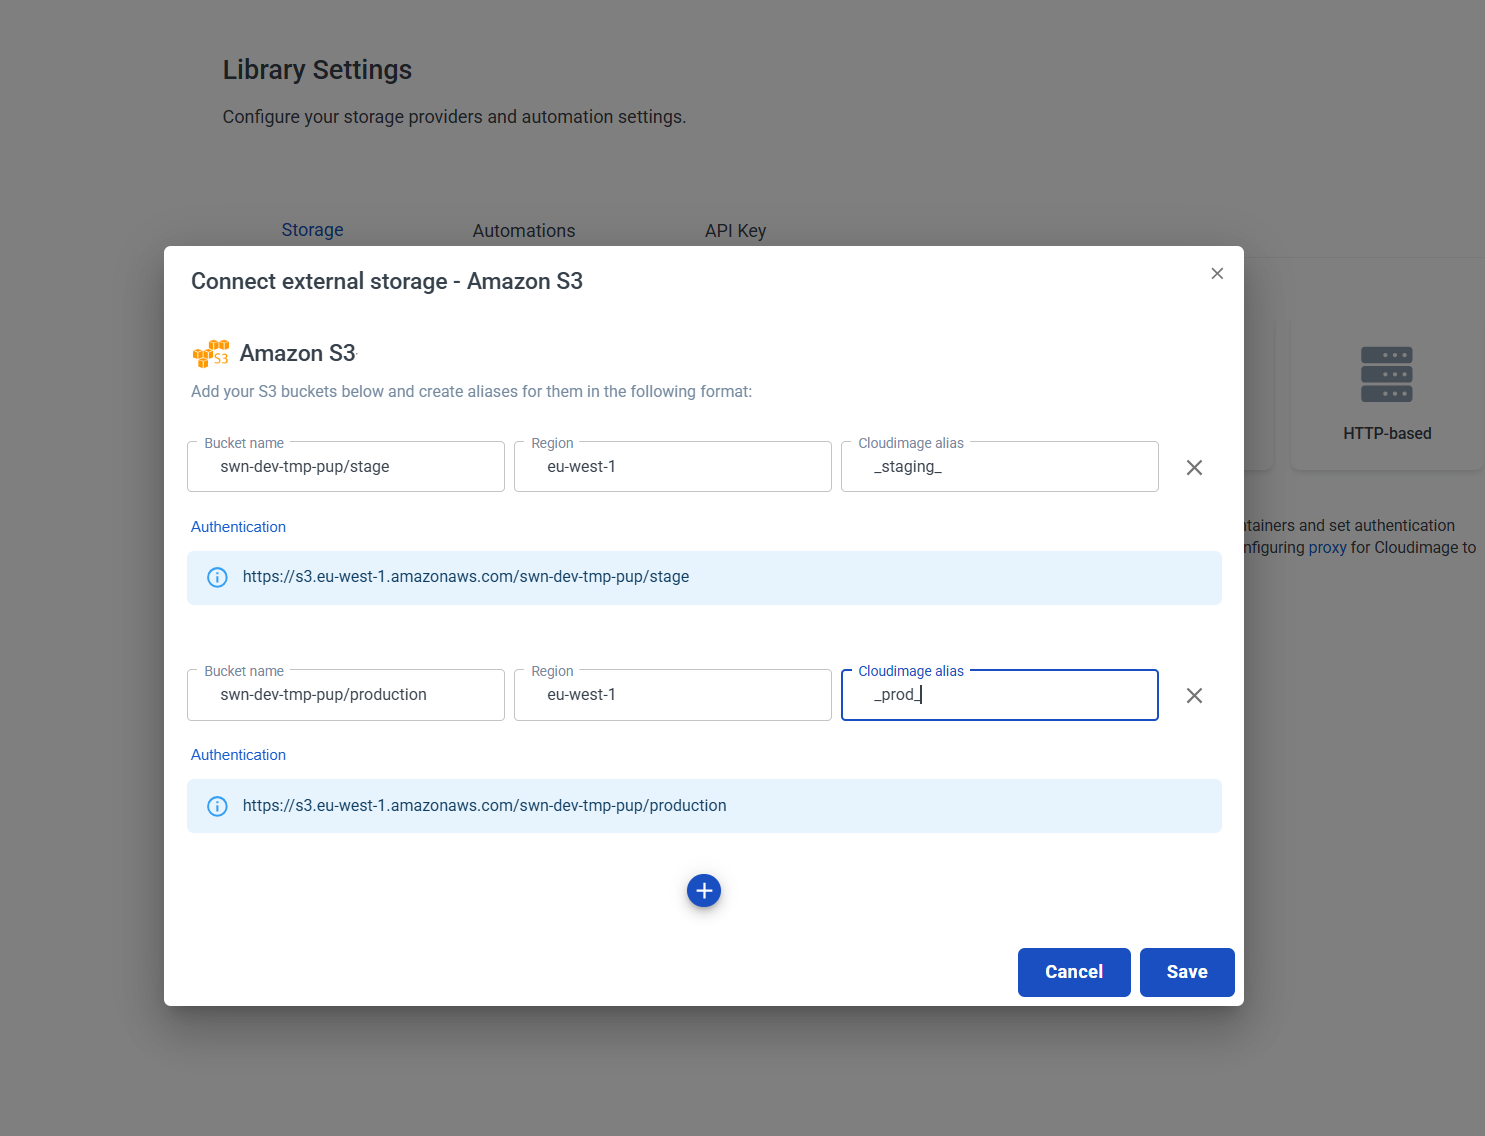This screenshot has width=1485, height=1136.
Task: Select the HTTP-based storage server icon
Action: (1386, 375)
